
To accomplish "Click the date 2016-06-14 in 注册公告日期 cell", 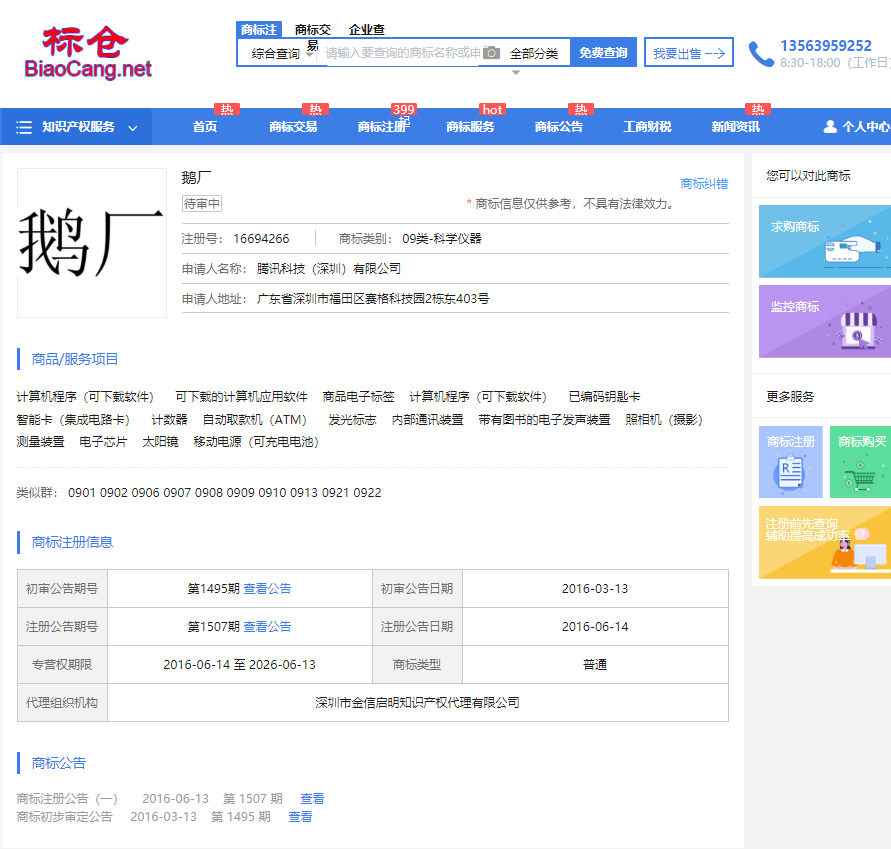I will coord(595,627).
